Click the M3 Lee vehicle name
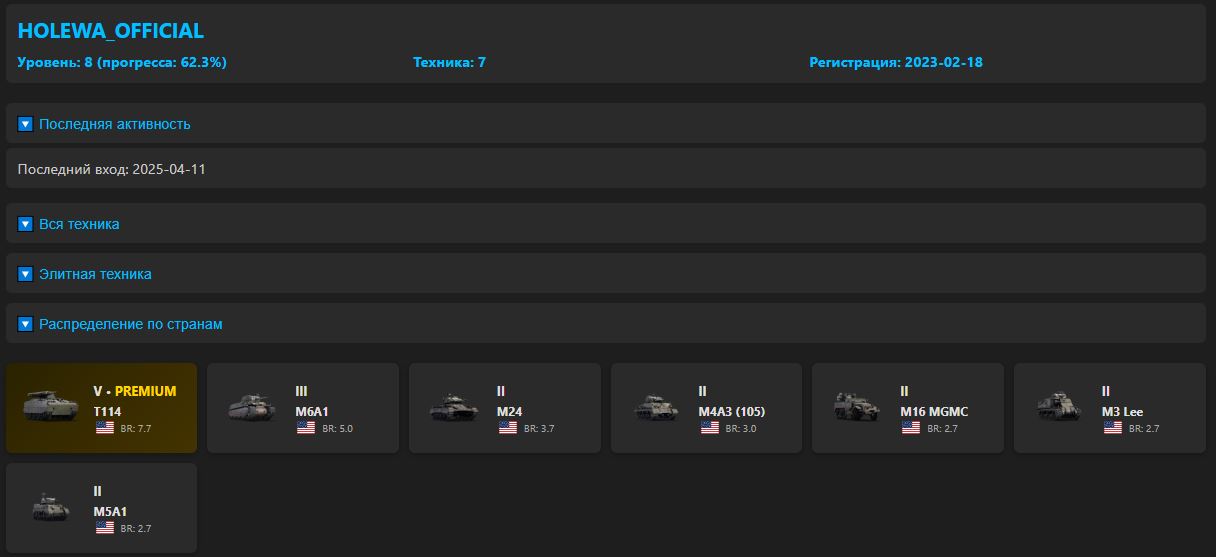1216x557 pixels. (1122, 411)
